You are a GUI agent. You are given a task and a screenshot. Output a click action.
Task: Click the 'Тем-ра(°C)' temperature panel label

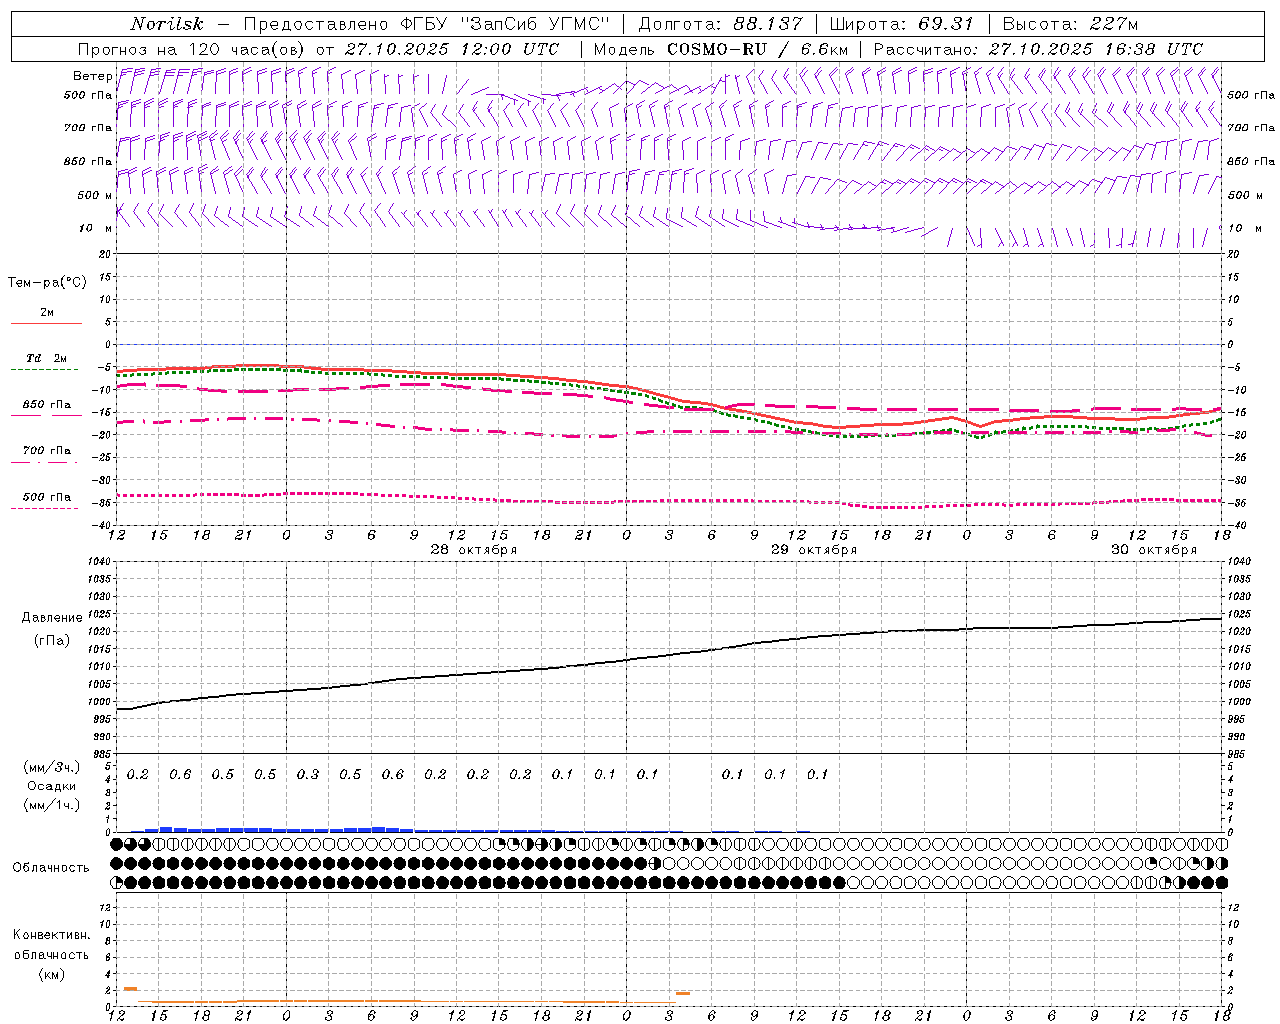[47, 283]
